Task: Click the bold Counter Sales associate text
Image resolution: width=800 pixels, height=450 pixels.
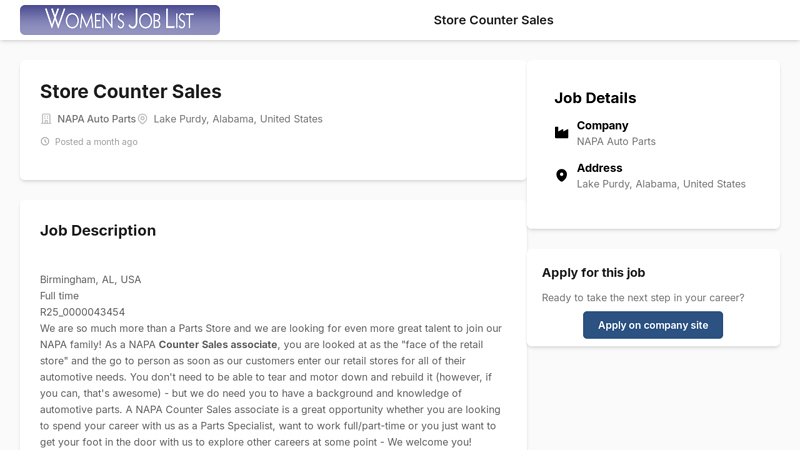Action: (x=217, y=344)
